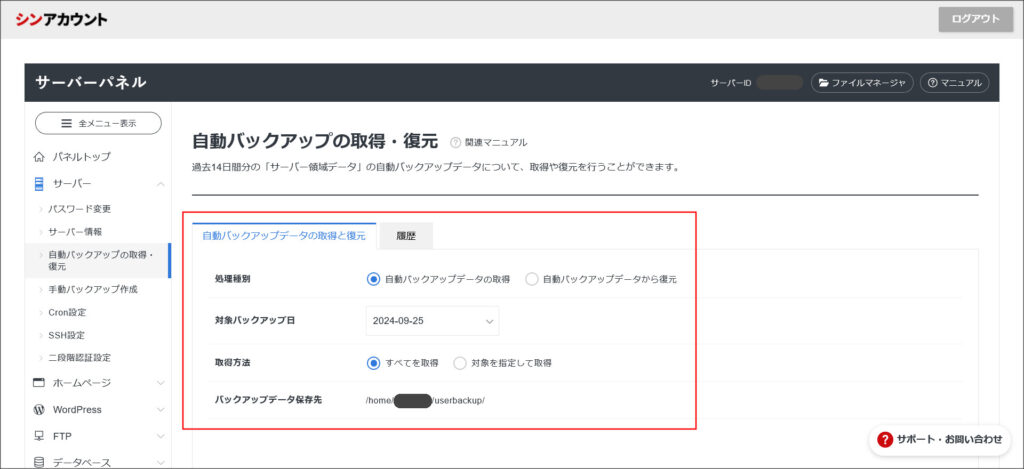This screenshot has width=1024, height=469.
Task: Click the home icon beside パネルトップ
Action: coord(39,157)
